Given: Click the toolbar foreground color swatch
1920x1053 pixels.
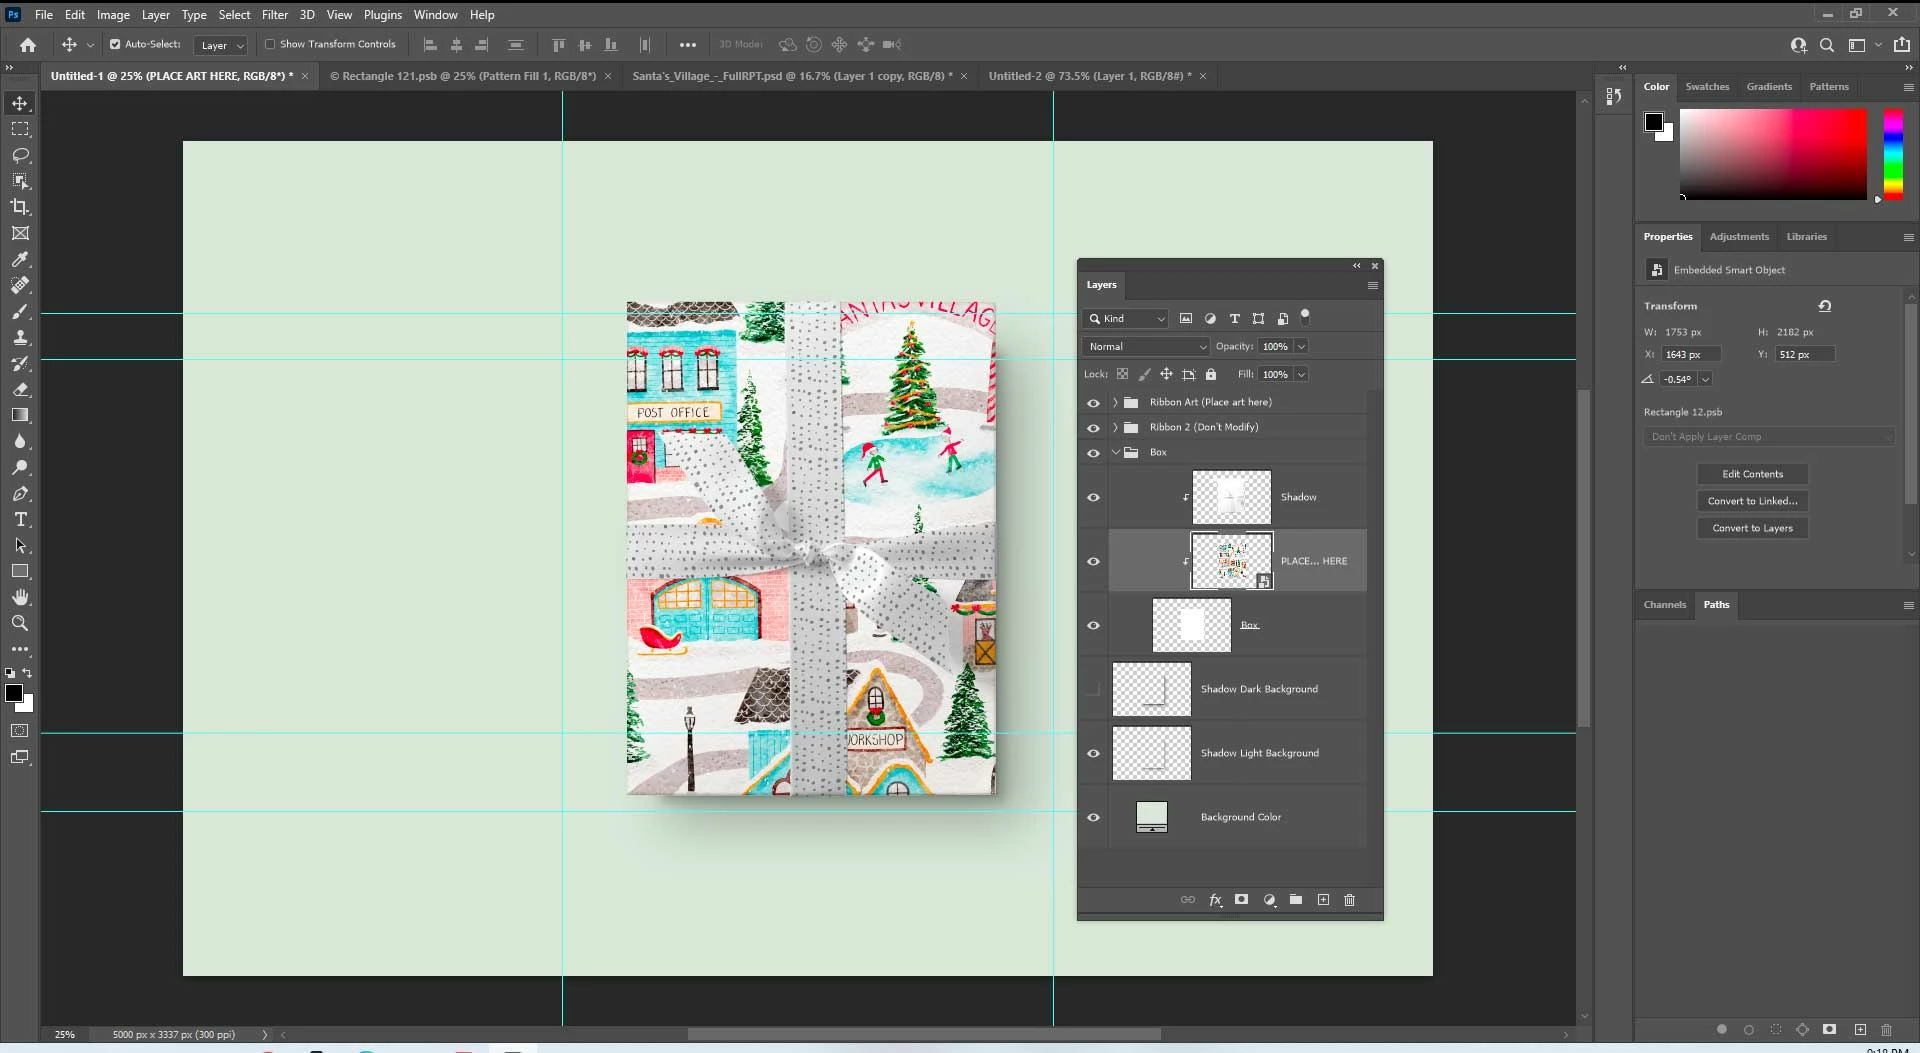Looking at the screenshot, I should click(x=14, y=693).
